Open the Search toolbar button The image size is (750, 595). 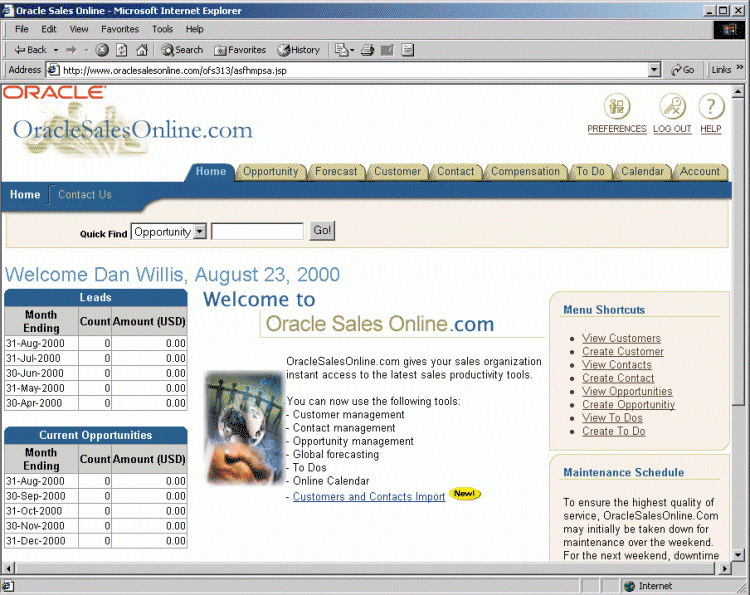click(x=182, y=50)
